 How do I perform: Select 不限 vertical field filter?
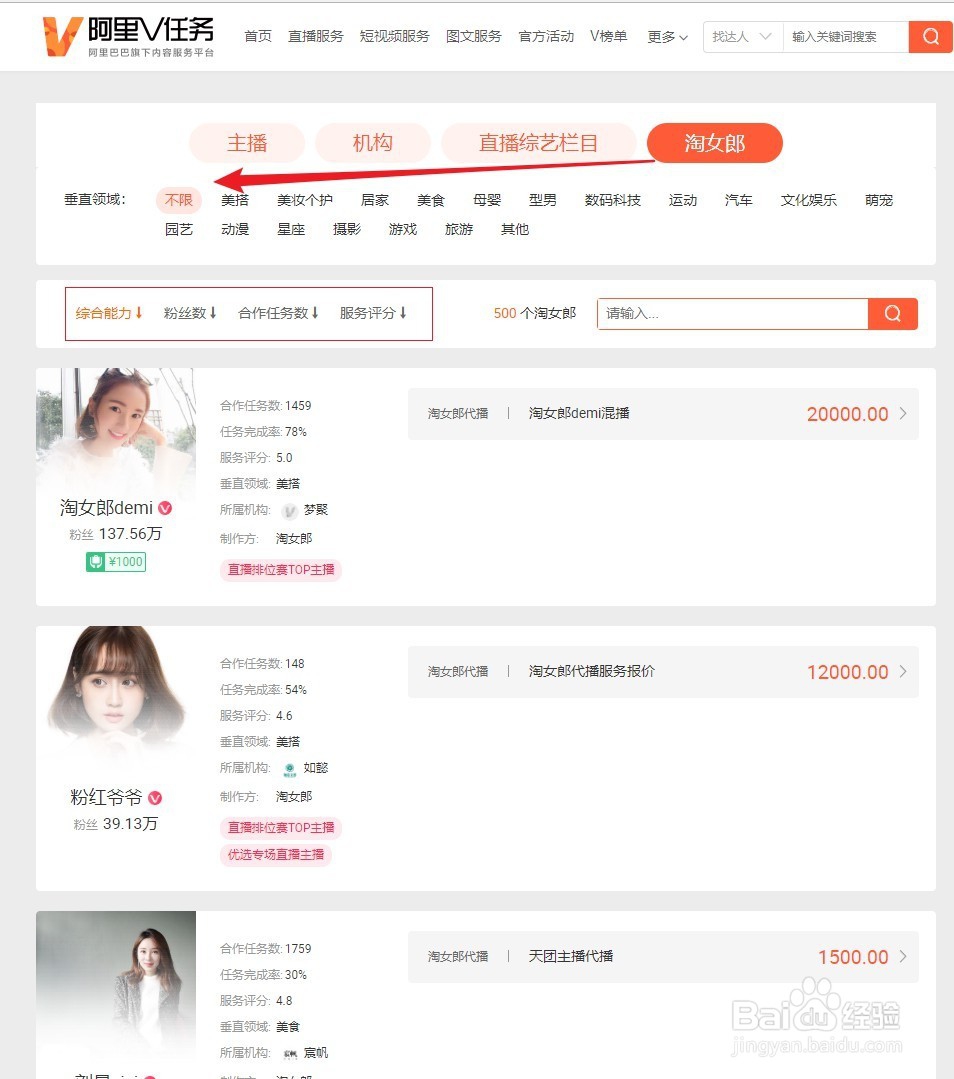click(x=179, y=200)
